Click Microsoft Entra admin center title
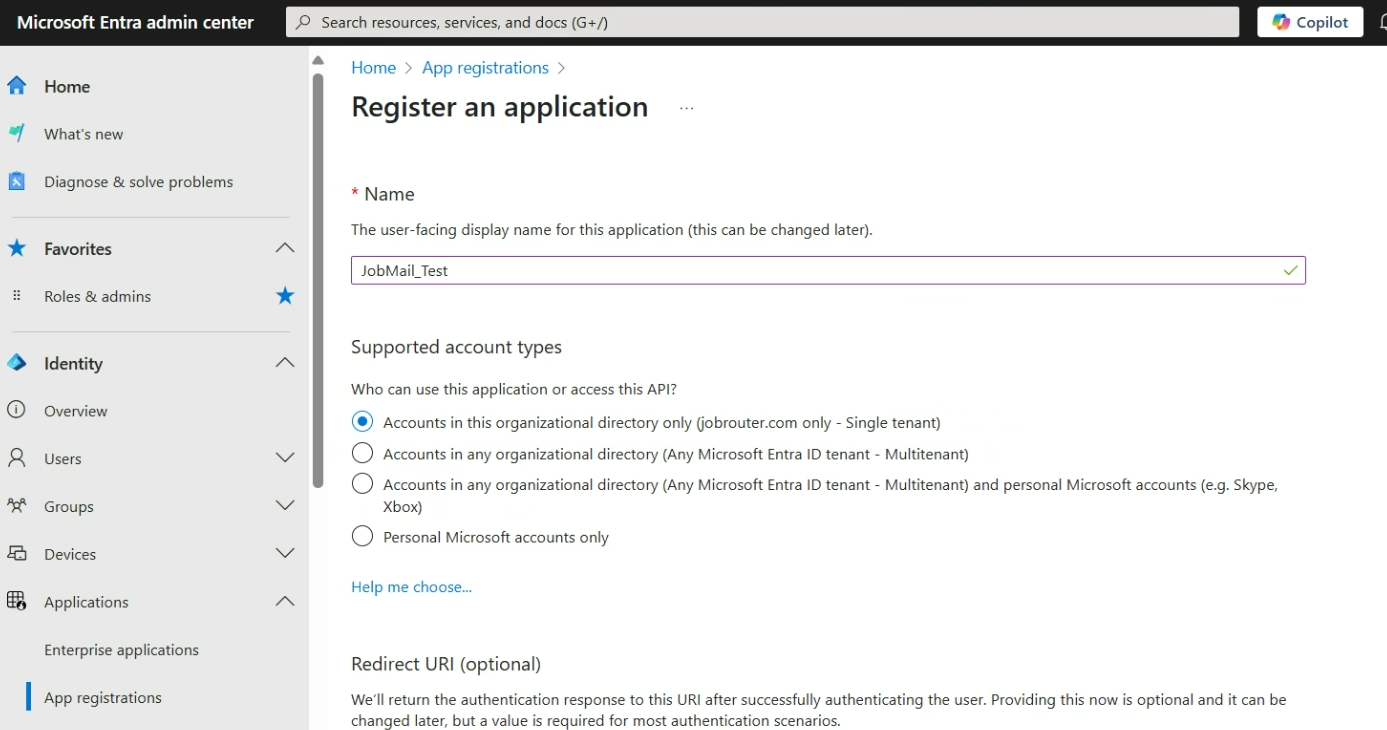The width and height of the screenshot is (1387, 730). click(136, 22)
